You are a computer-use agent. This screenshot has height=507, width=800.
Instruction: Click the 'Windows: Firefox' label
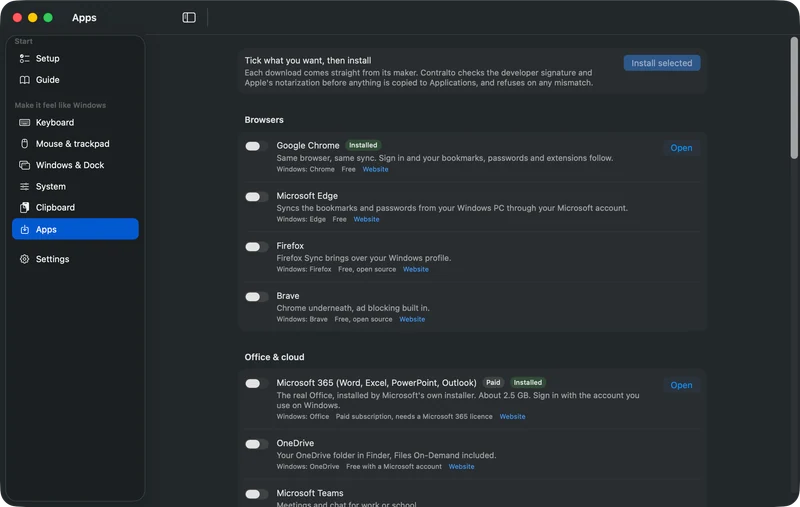[304, 269]
